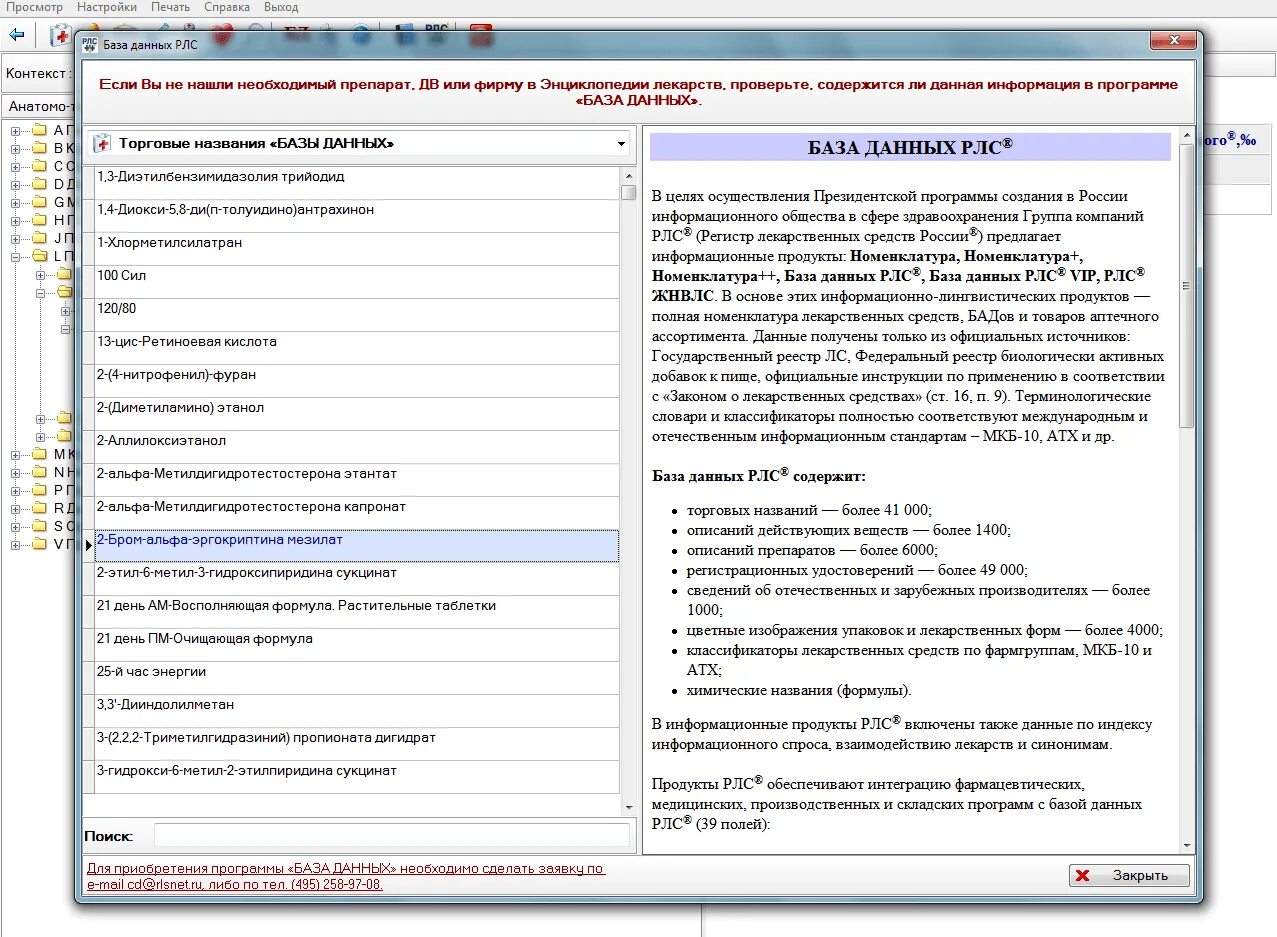Expand tree node B in main window
This screenshot has width=1277, height=937.
16,148
